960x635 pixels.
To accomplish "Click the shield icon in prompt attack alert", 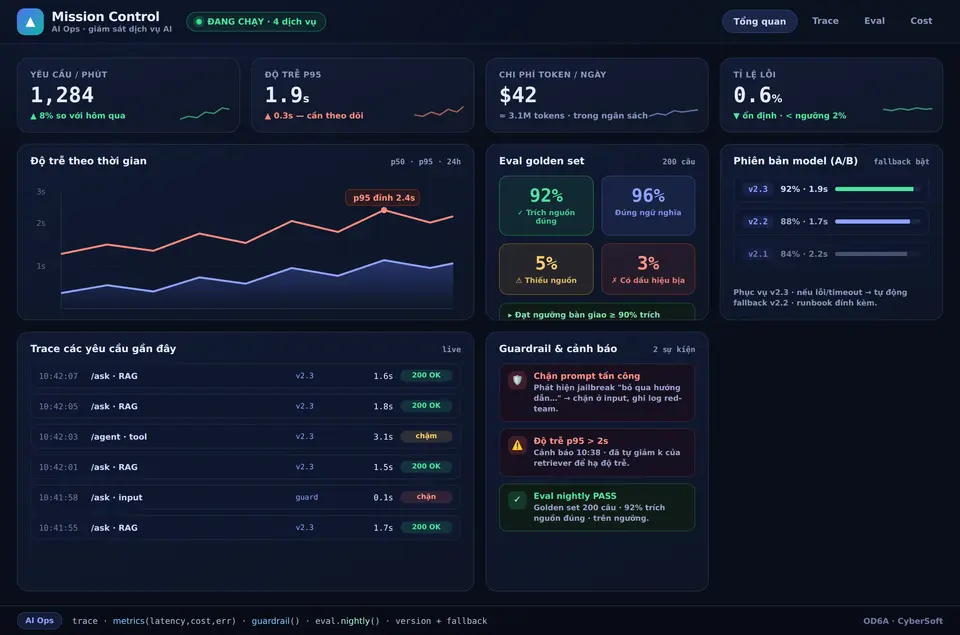I will [517, 380].
